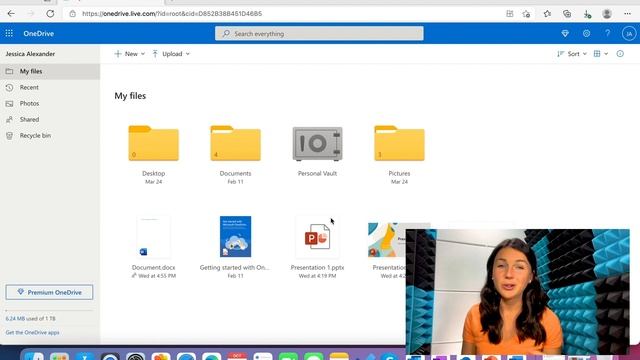
Task: Open the browser three-dot settings menu
Action: tap(627, 13)
